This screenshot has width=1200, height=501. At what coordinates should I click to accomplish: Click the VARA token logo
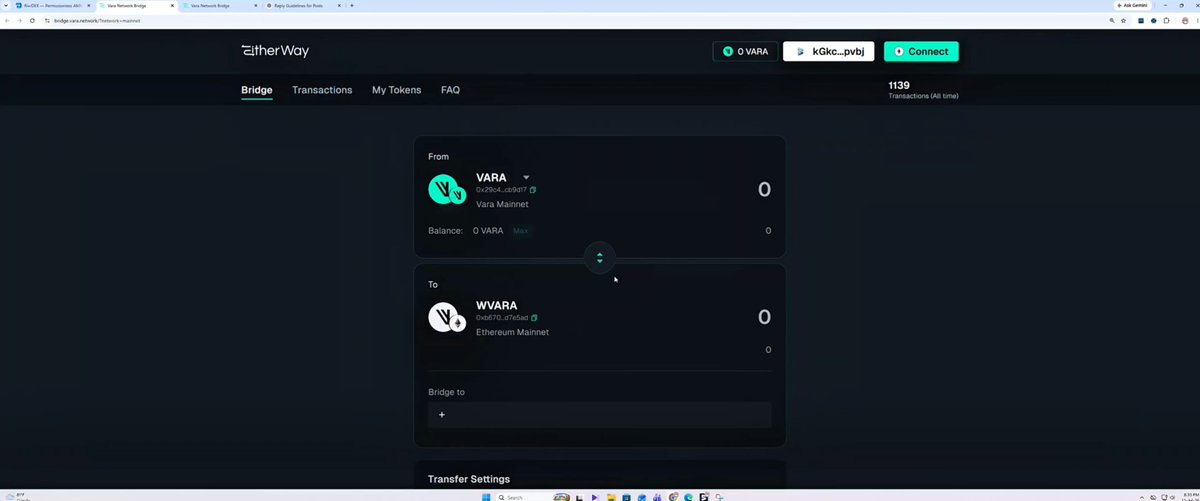(446, 190)
